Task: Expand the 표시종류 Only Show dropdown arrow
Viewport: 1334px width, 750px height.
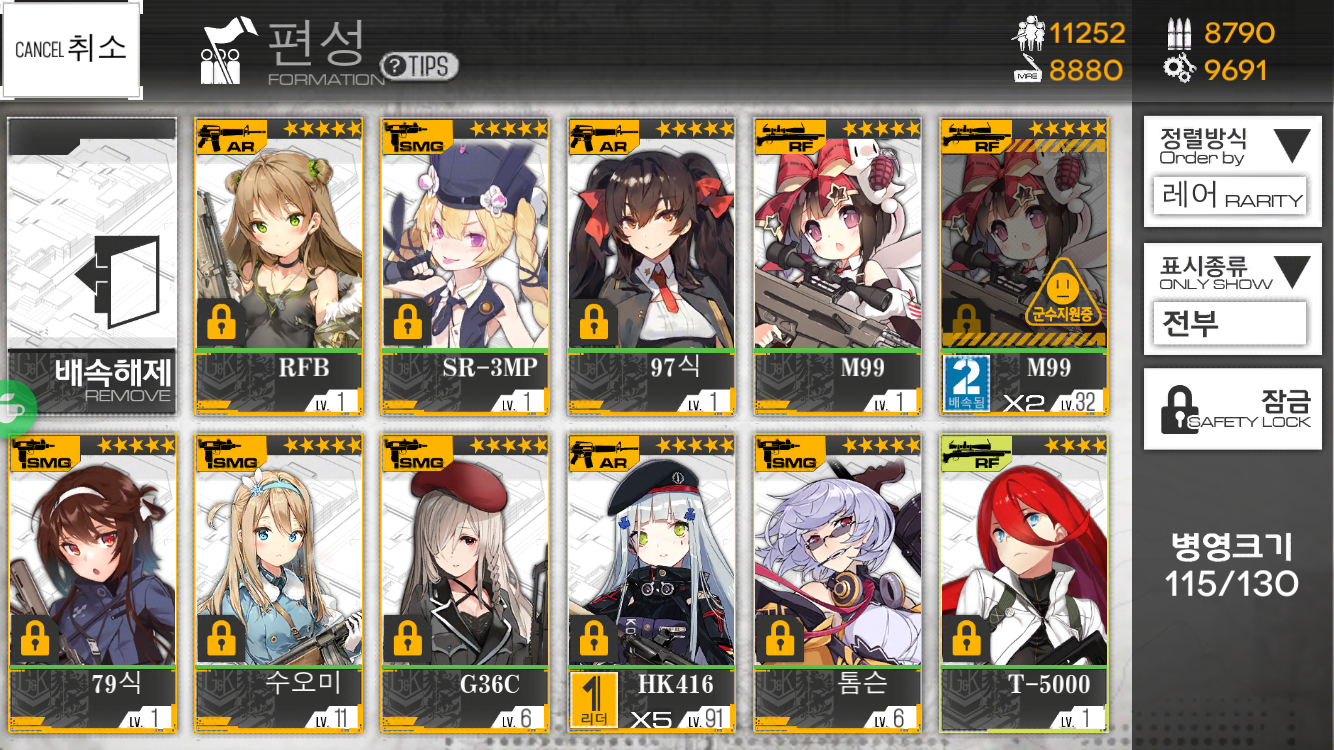Action: tap(1291, 272)
